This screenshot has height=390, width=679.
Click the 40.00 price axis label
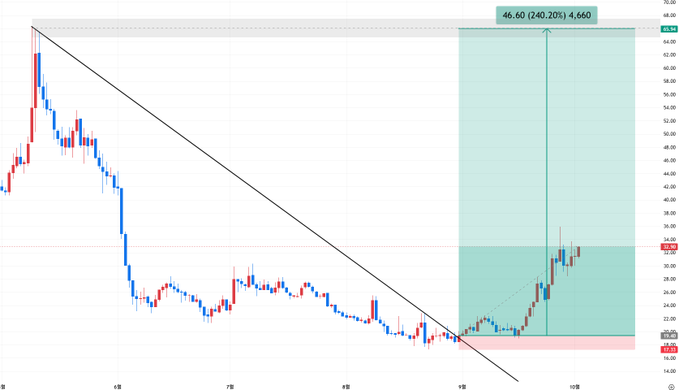tap(669, 200)
